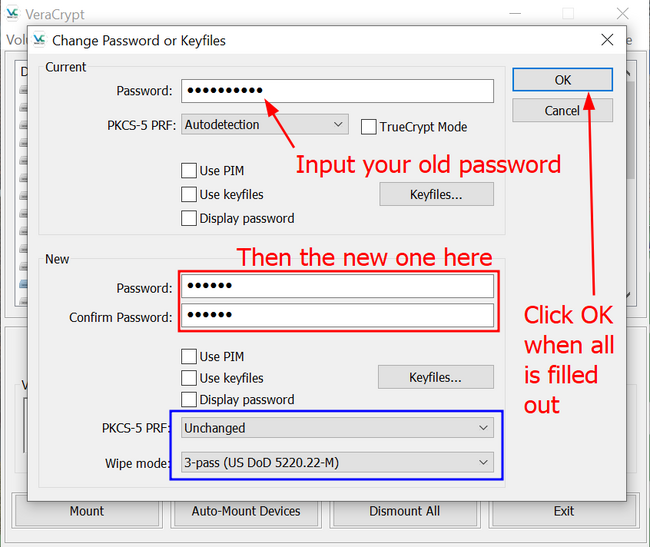Image resolution: width=650 pixels, height=547 pixels.
Task: Check Use PIM in Current section
Action: 189,170
